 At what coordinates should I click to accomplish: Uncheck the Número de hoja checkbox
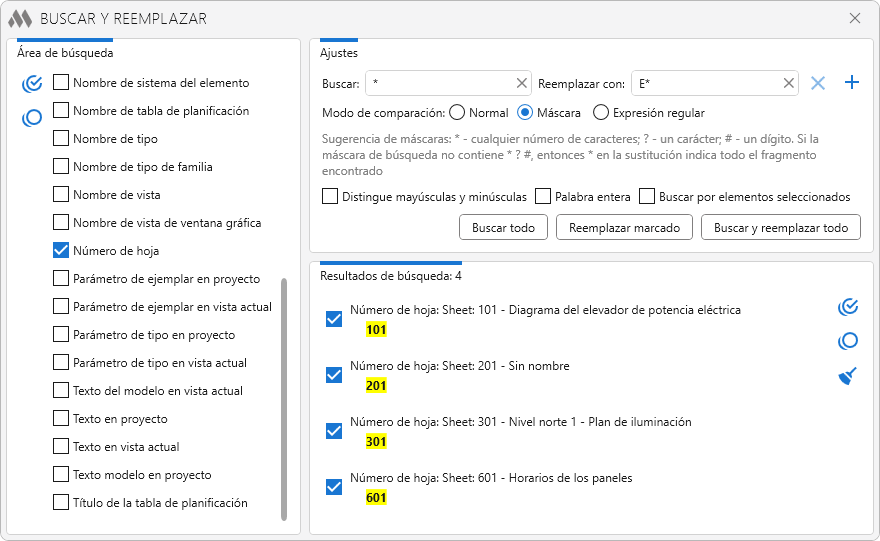pyautogui.click(x=61, y=251)
